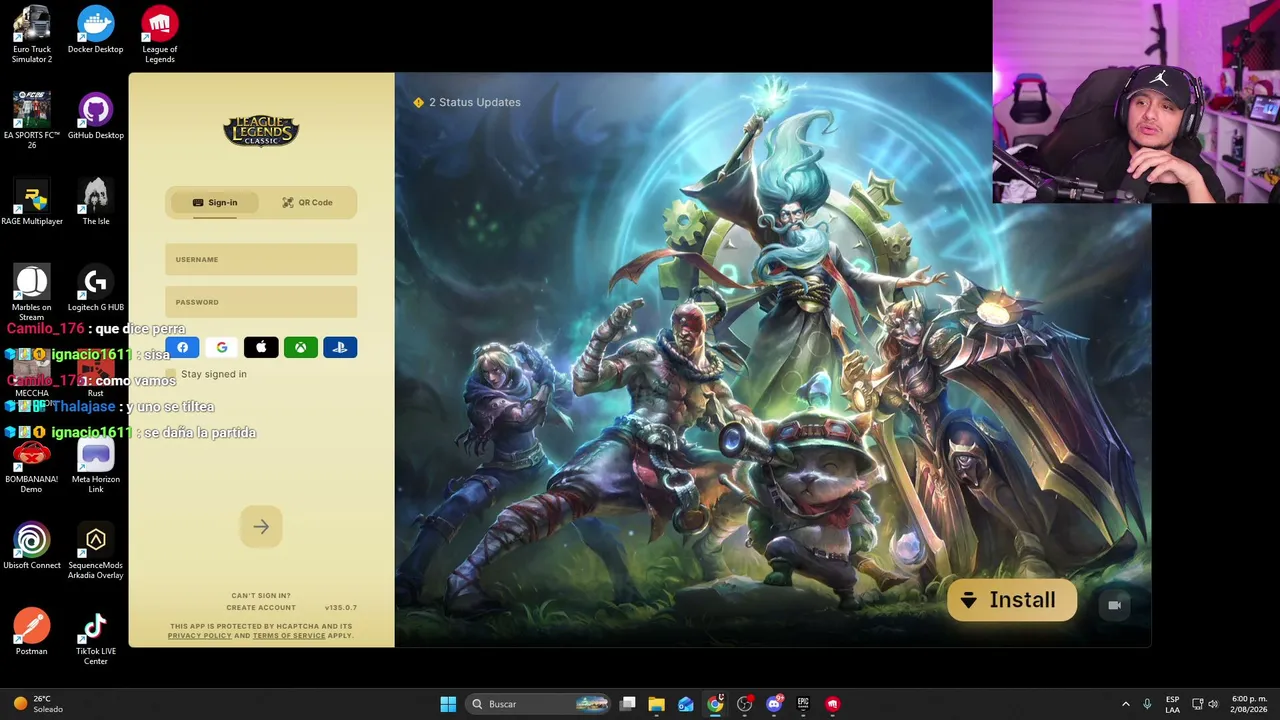Open File Explorer from the taskbar
1280x720 pixels.
[656, 704]
